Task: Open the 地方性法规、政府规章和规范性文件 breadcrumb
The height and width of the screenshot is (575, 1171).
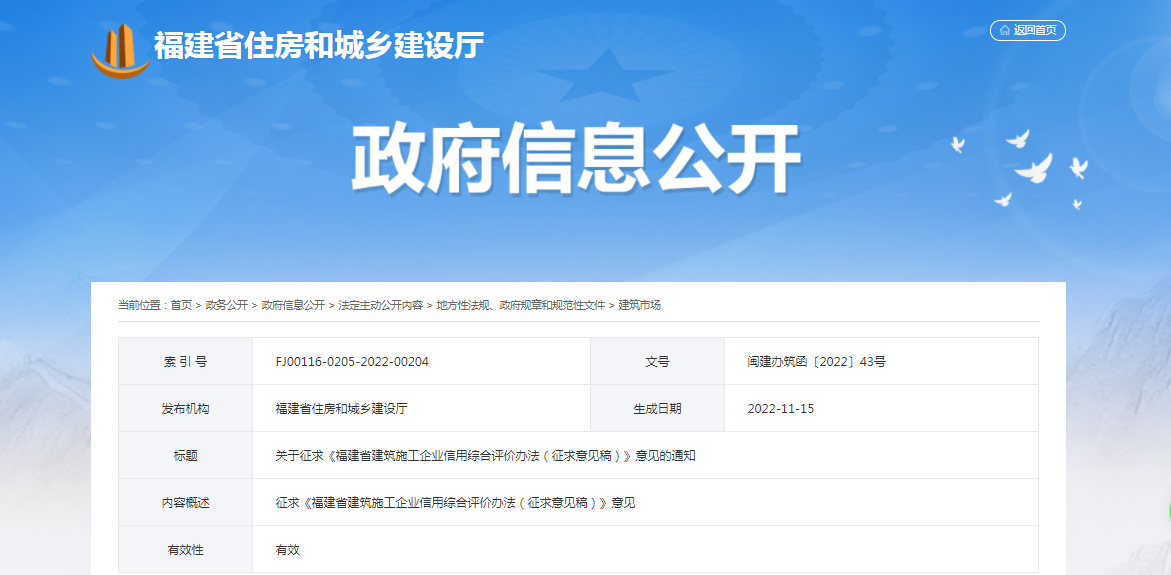Action: 521,305
